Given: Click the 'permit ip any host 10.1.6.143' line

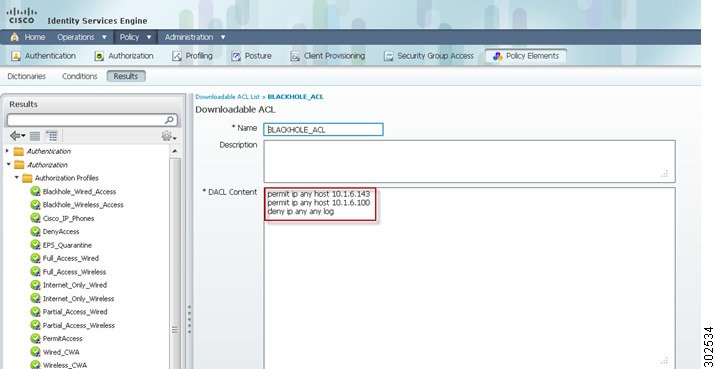Looking at the screenshot, I should (319, 194).
